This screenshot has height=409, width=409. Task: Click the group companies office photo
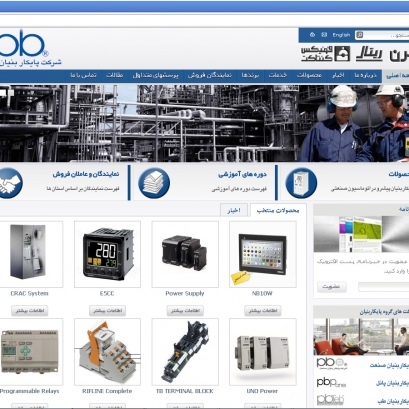361,337
